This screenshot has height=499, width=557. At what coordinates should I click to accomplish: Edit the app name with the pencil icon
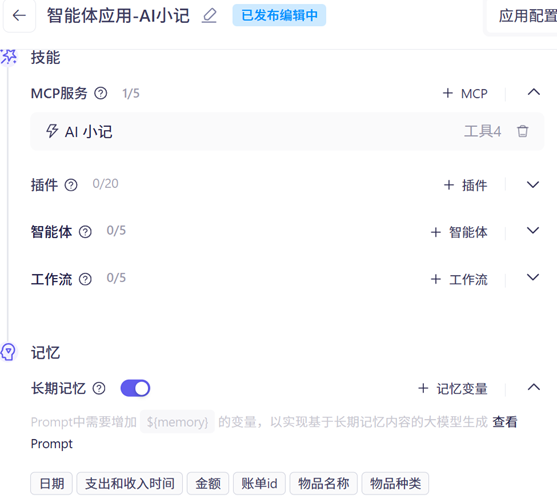pyautogui.click(x=209, y=16)
